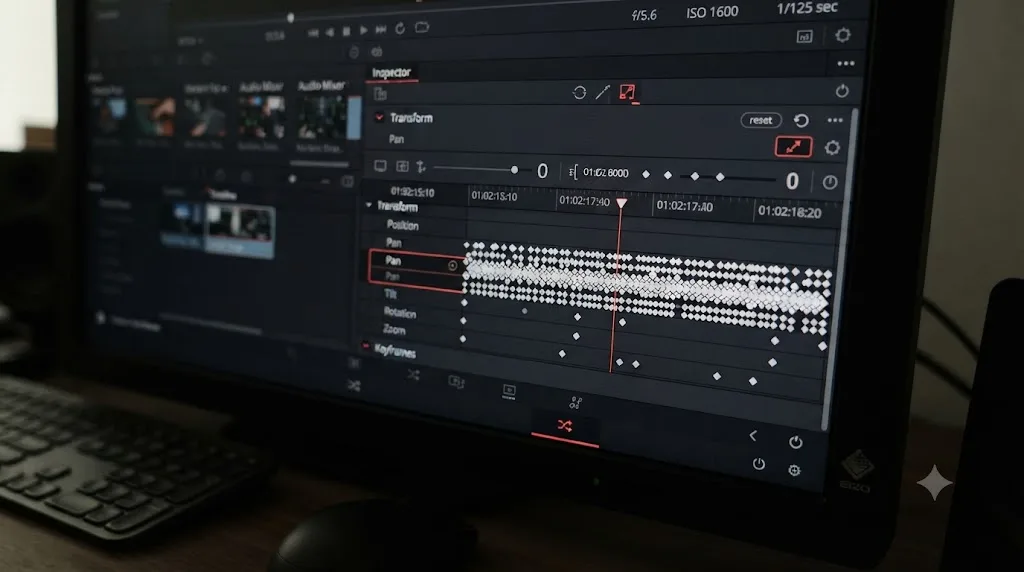Click the playhead marker on the keyframe ruler
Image resolution: width=1024 pixels, height=572 pixels.
click(622, 203)
